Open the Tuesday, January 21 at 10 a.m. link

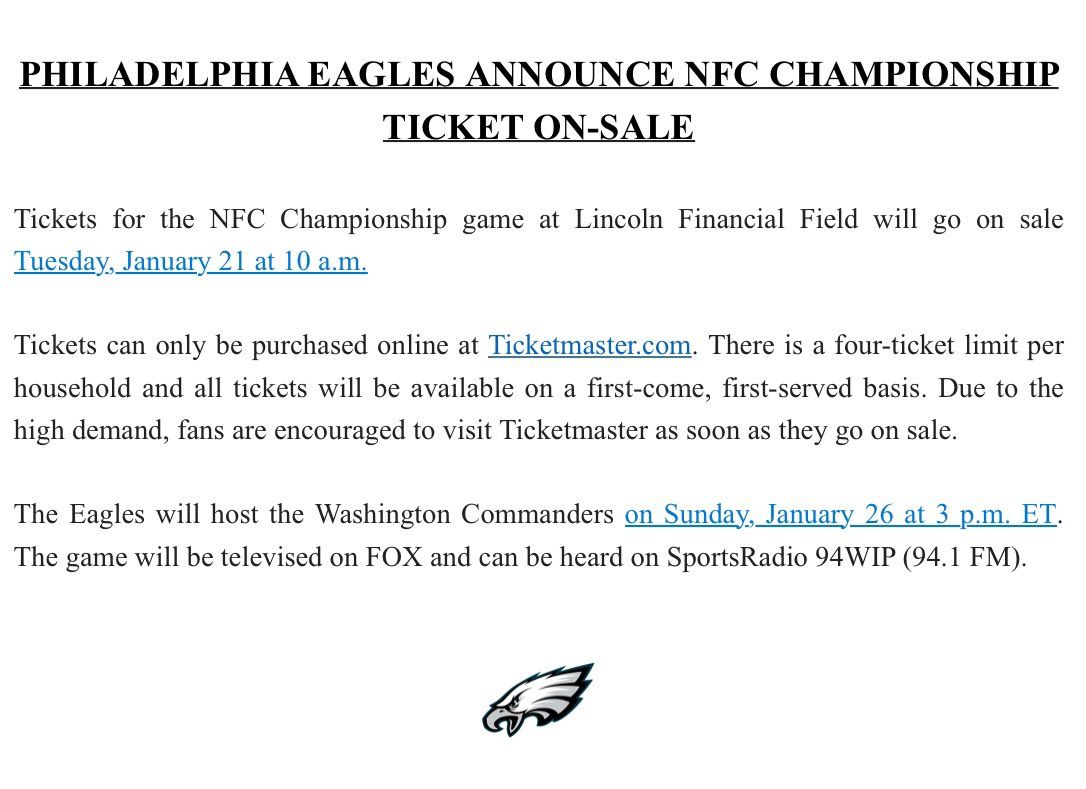[190, 261]
